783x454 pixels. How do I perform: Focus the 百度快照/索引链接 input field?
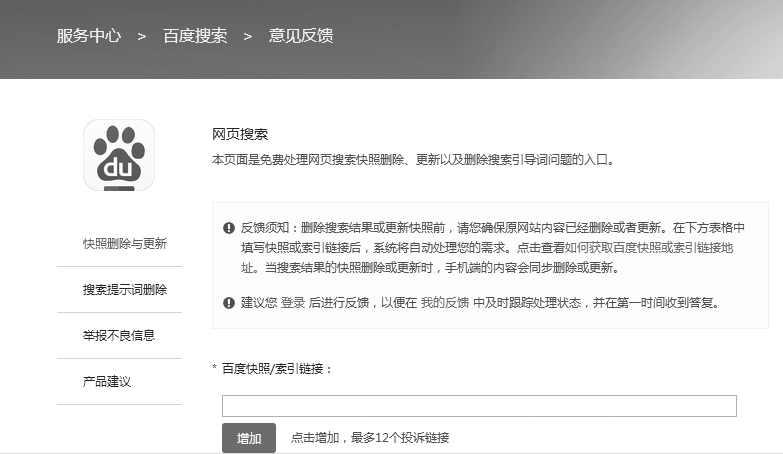479,406
